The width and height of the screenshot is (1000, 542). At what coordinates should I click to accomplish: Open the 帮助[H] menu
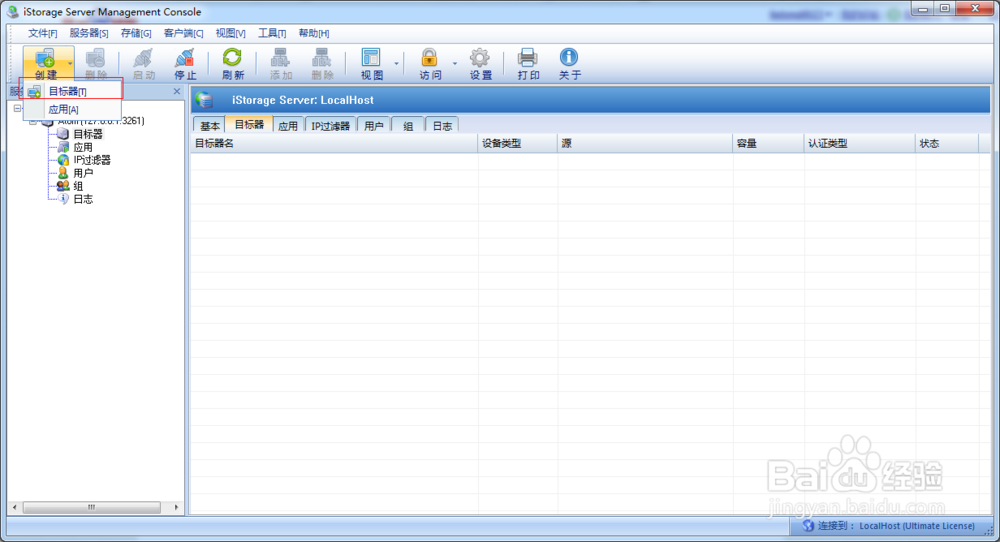click(314, 33)
